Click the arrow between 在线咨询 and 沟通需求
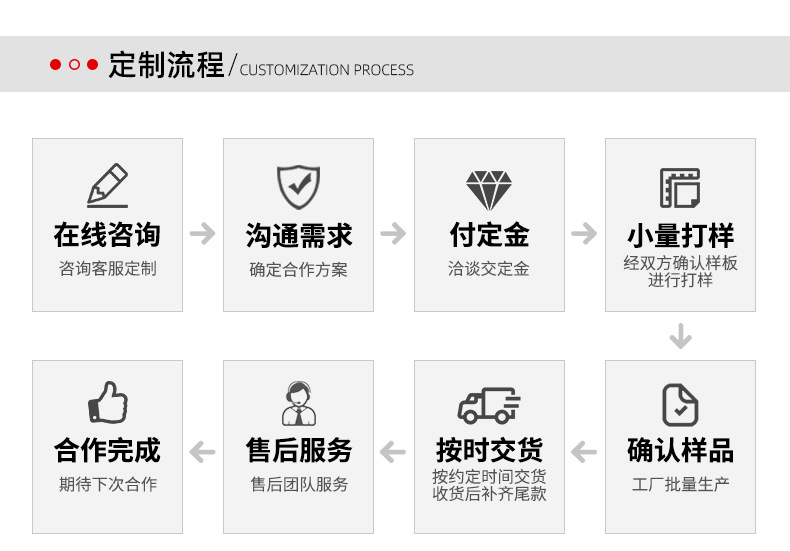The width and height of the screenshot is (790, 551). [x=203, y=234]
